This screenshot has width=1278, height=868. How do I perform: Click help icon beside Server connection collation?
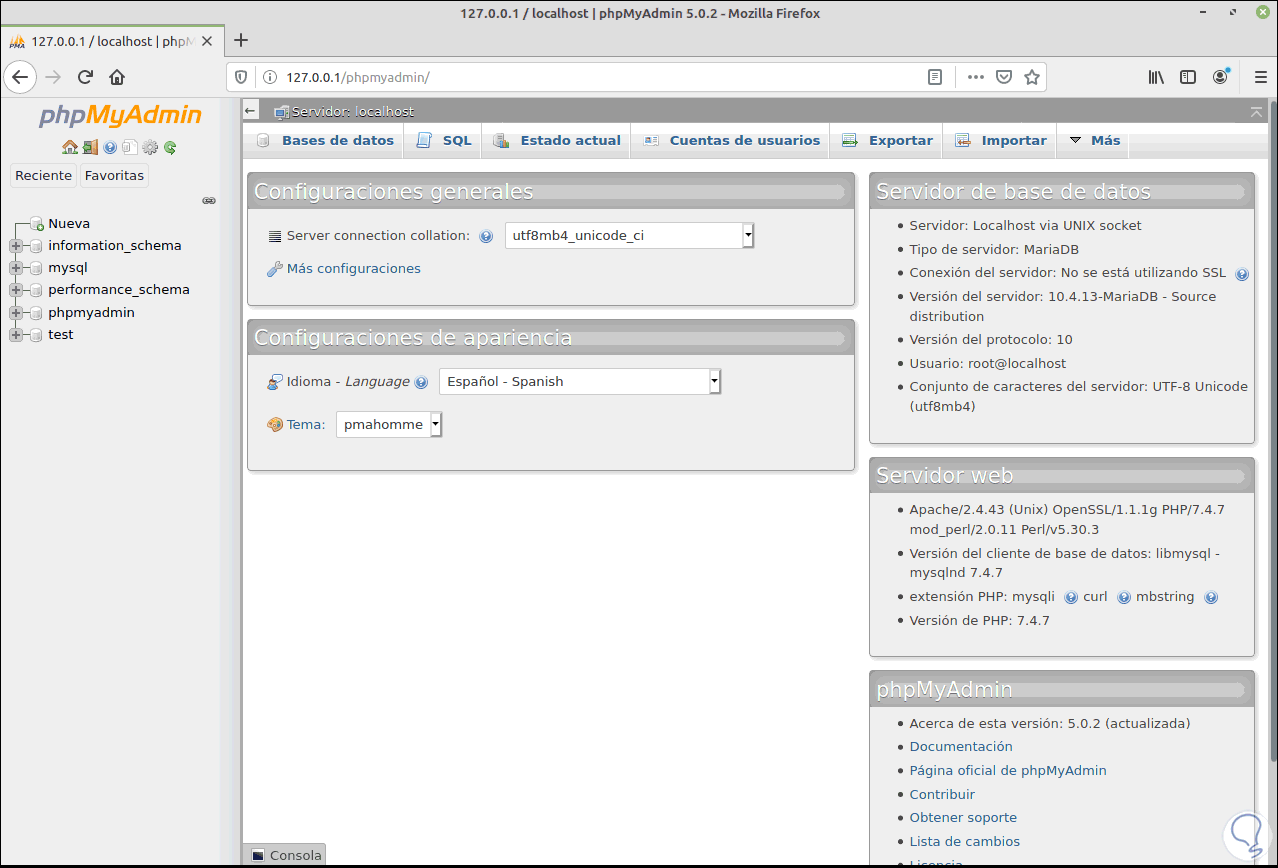point(486,237)
